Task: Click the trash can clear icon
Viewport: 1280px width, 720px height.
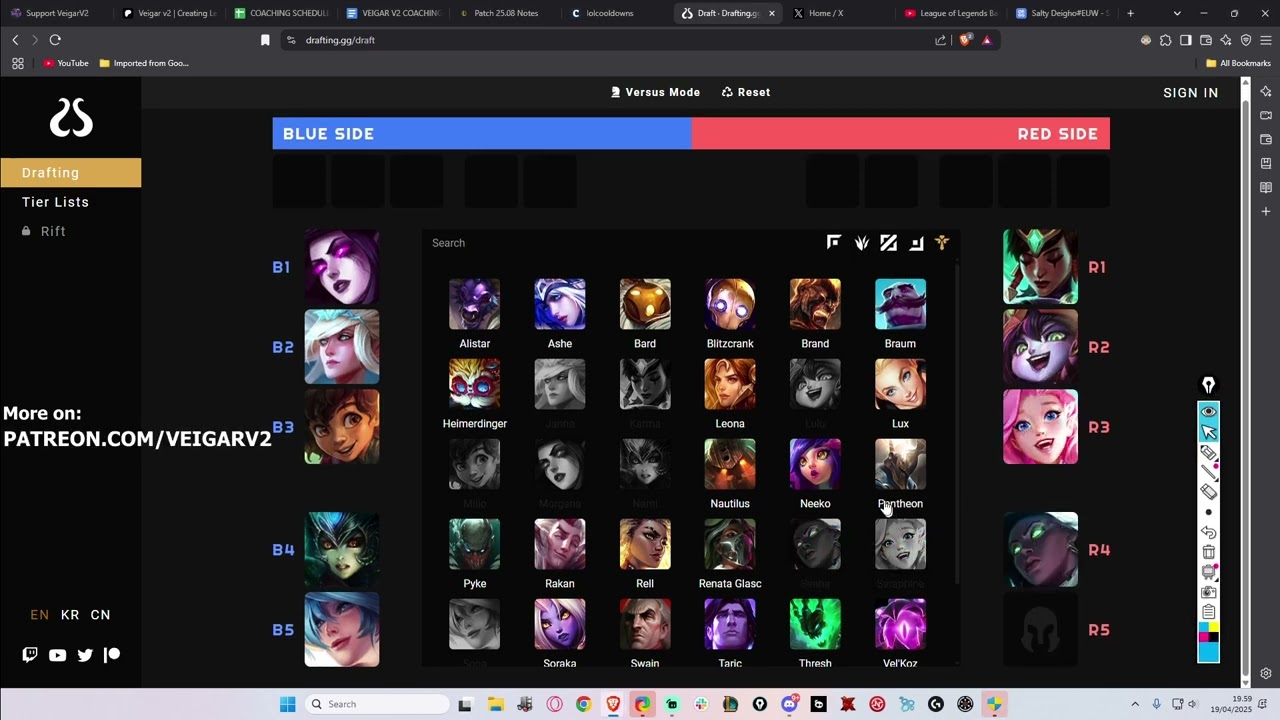Action: click(x=1208, y=552)
